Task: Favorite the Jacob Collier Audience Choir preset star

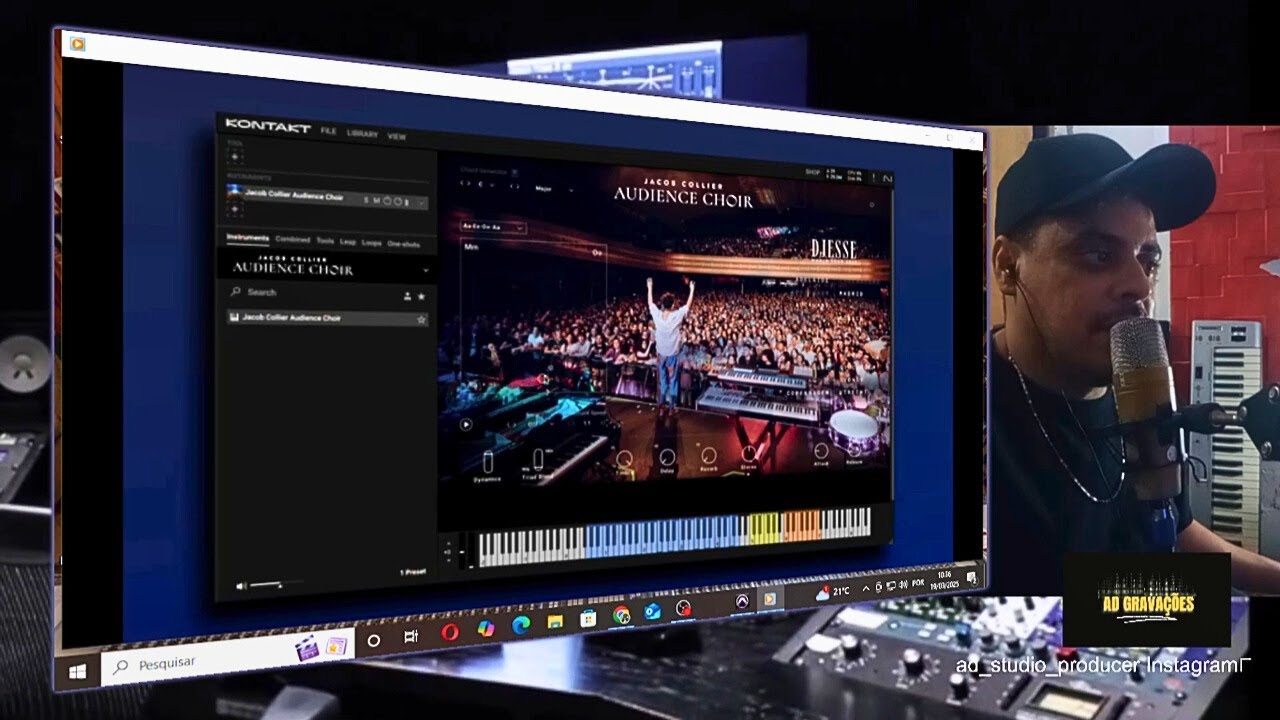Action: 421,320
